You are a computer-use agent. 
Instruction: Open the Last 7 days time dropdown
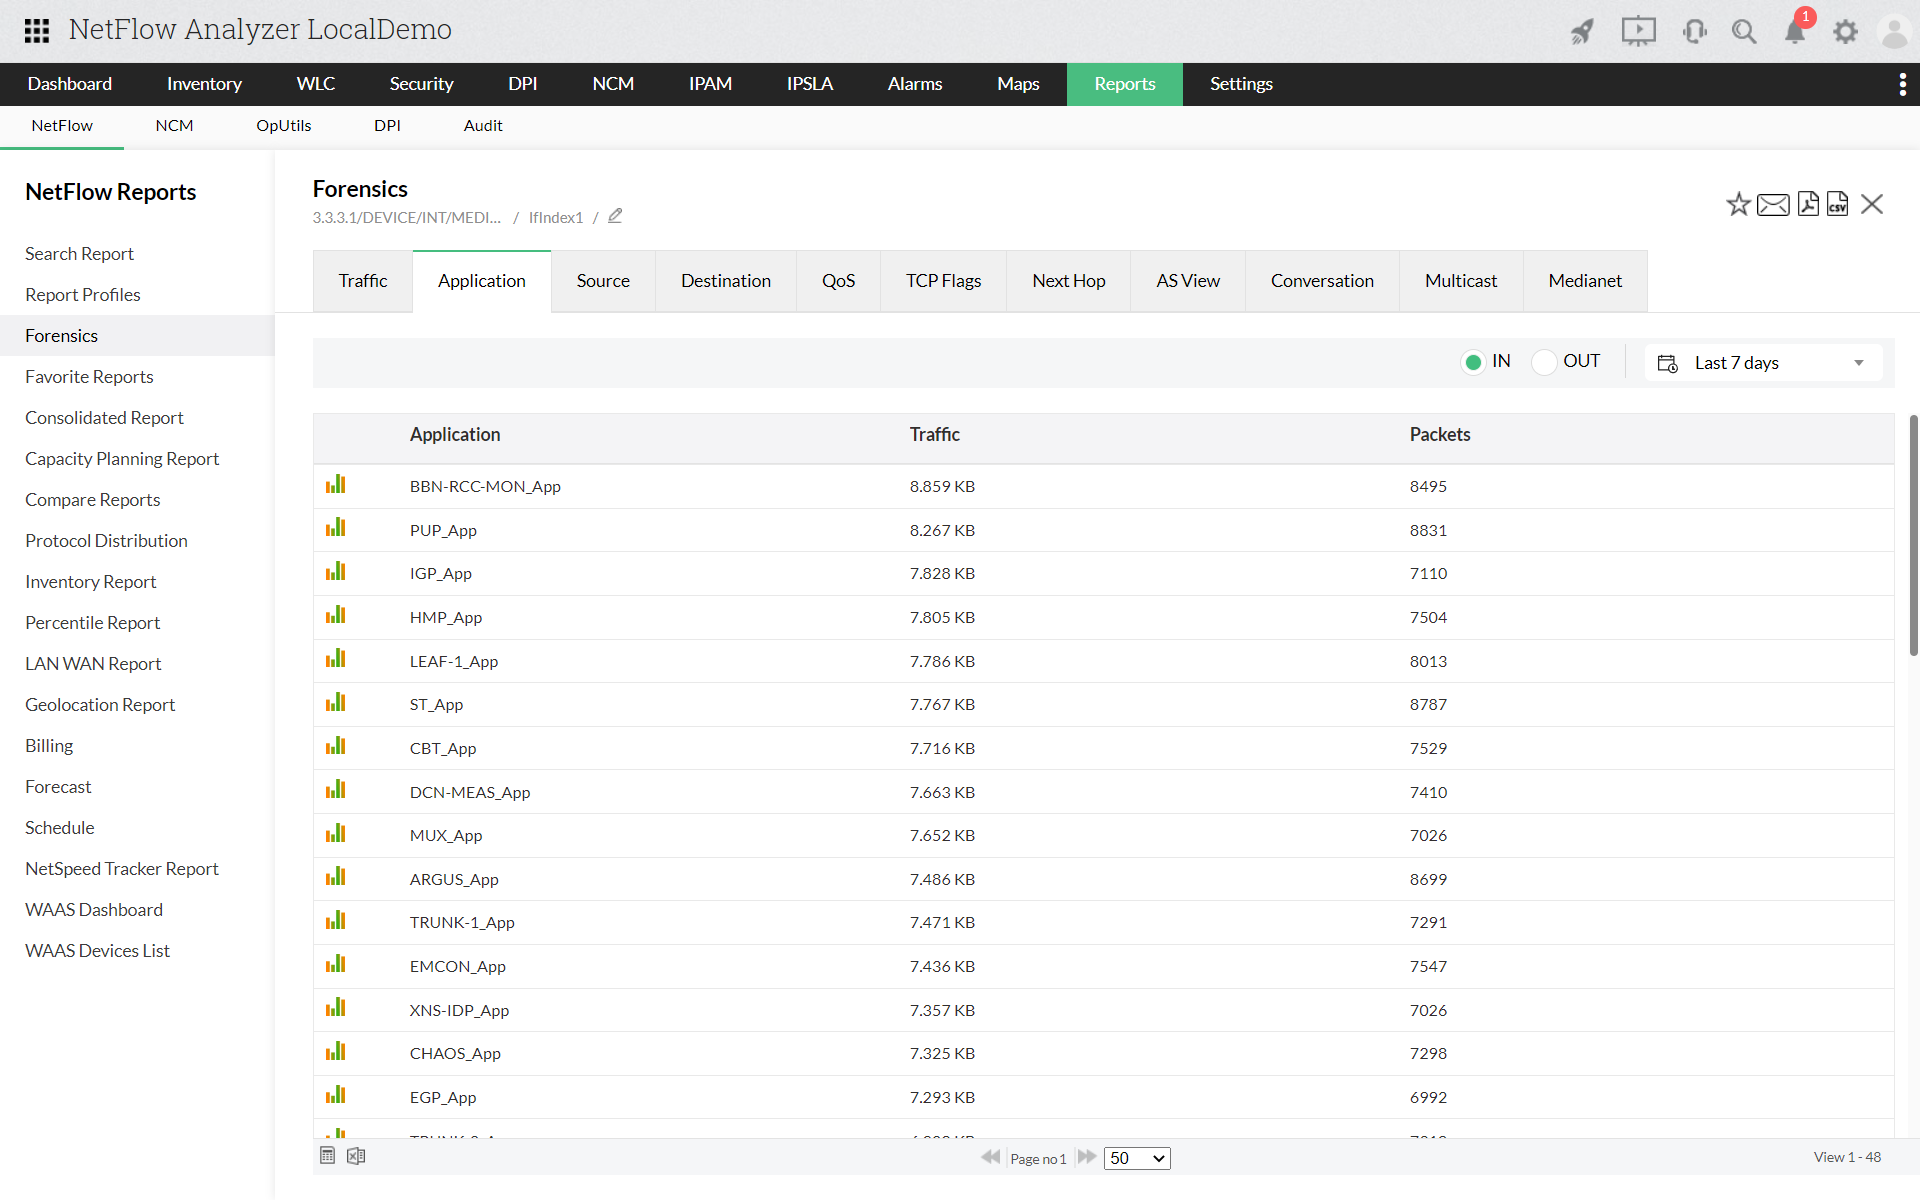pos(1762,363)
